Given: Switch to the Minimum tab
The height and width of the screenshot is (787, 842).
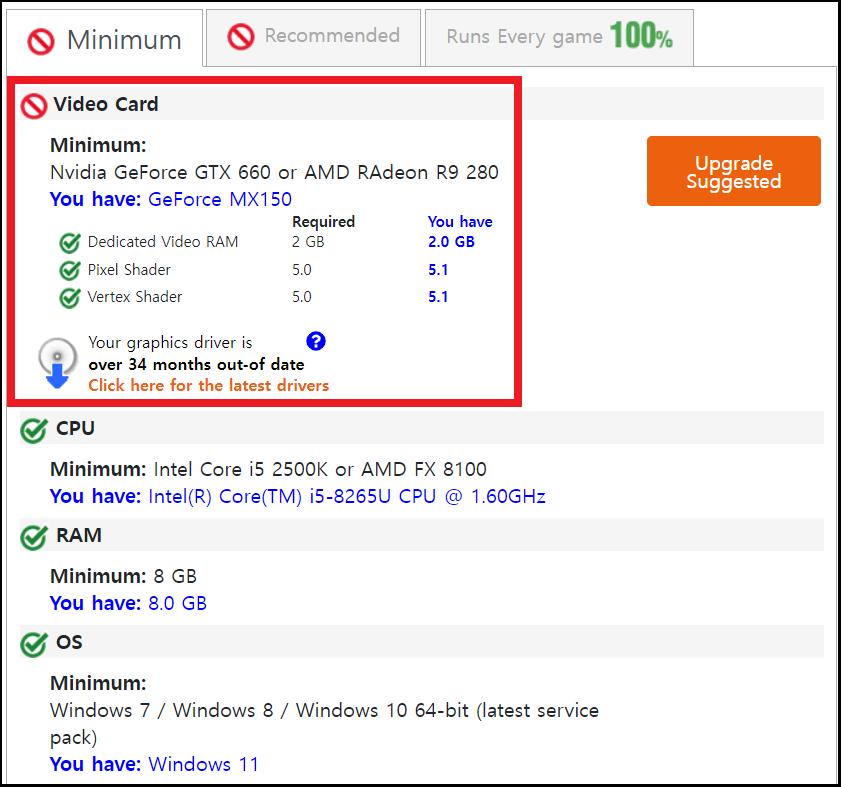Looking at the screenshot, I should (x=105, y=39).
